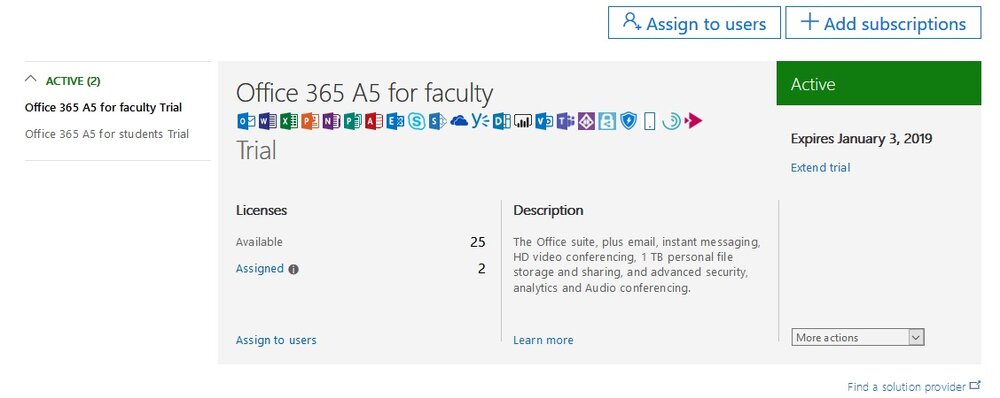1000x398 pixels.
Task: Click the info icon beside Assigned
Action: pyautogui.click(x=293, y=269)
